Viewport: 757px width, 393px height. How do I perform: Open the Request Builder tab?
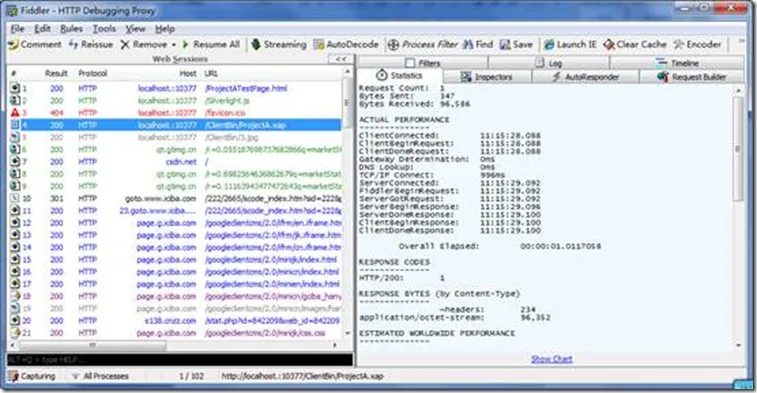(x=692, y=77)
